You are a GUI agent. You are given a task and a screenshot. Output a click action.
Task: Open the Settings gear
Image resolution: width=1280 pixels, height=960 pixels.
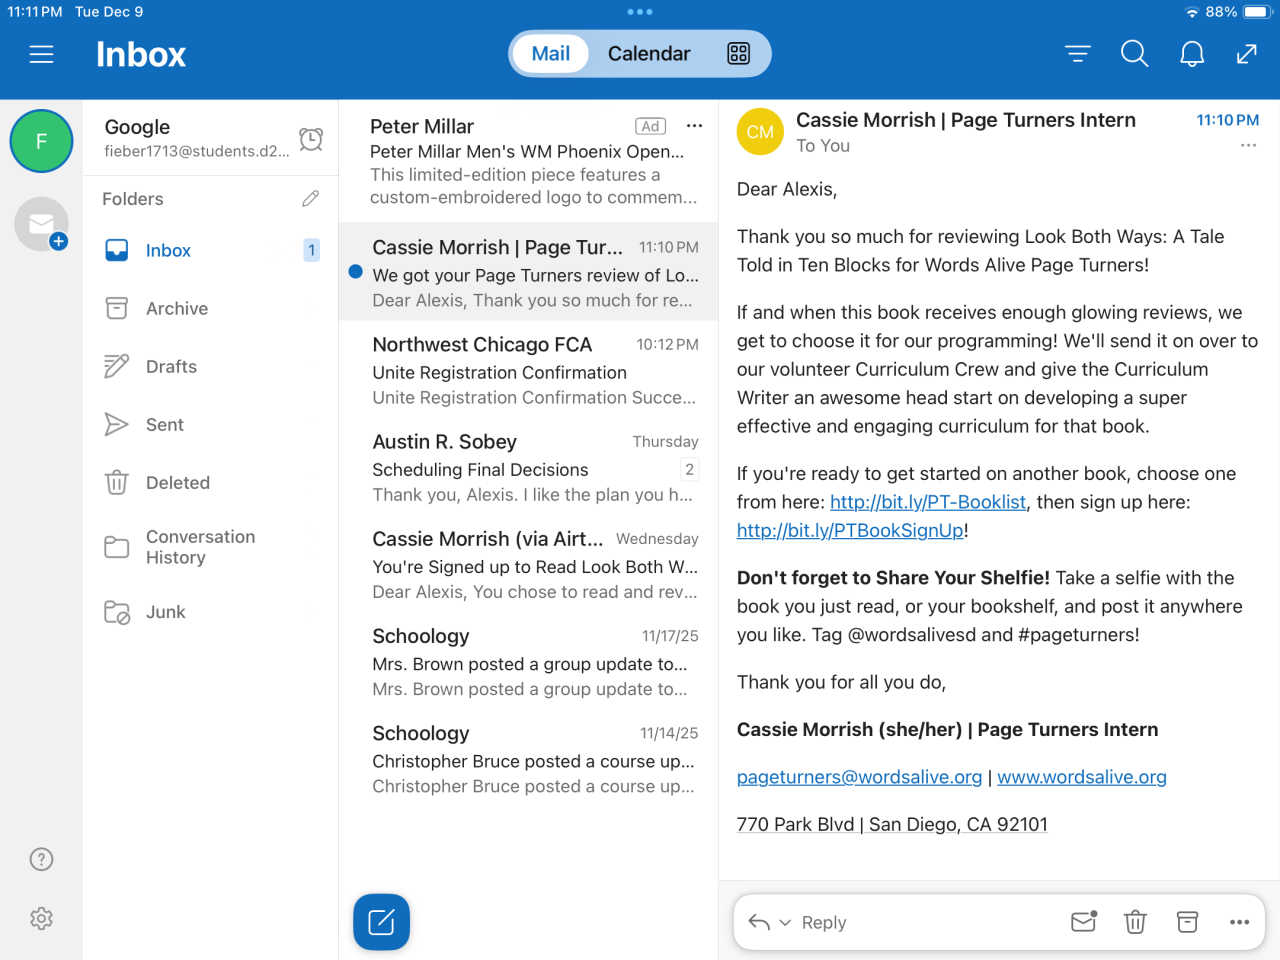(x=41, y=918)
